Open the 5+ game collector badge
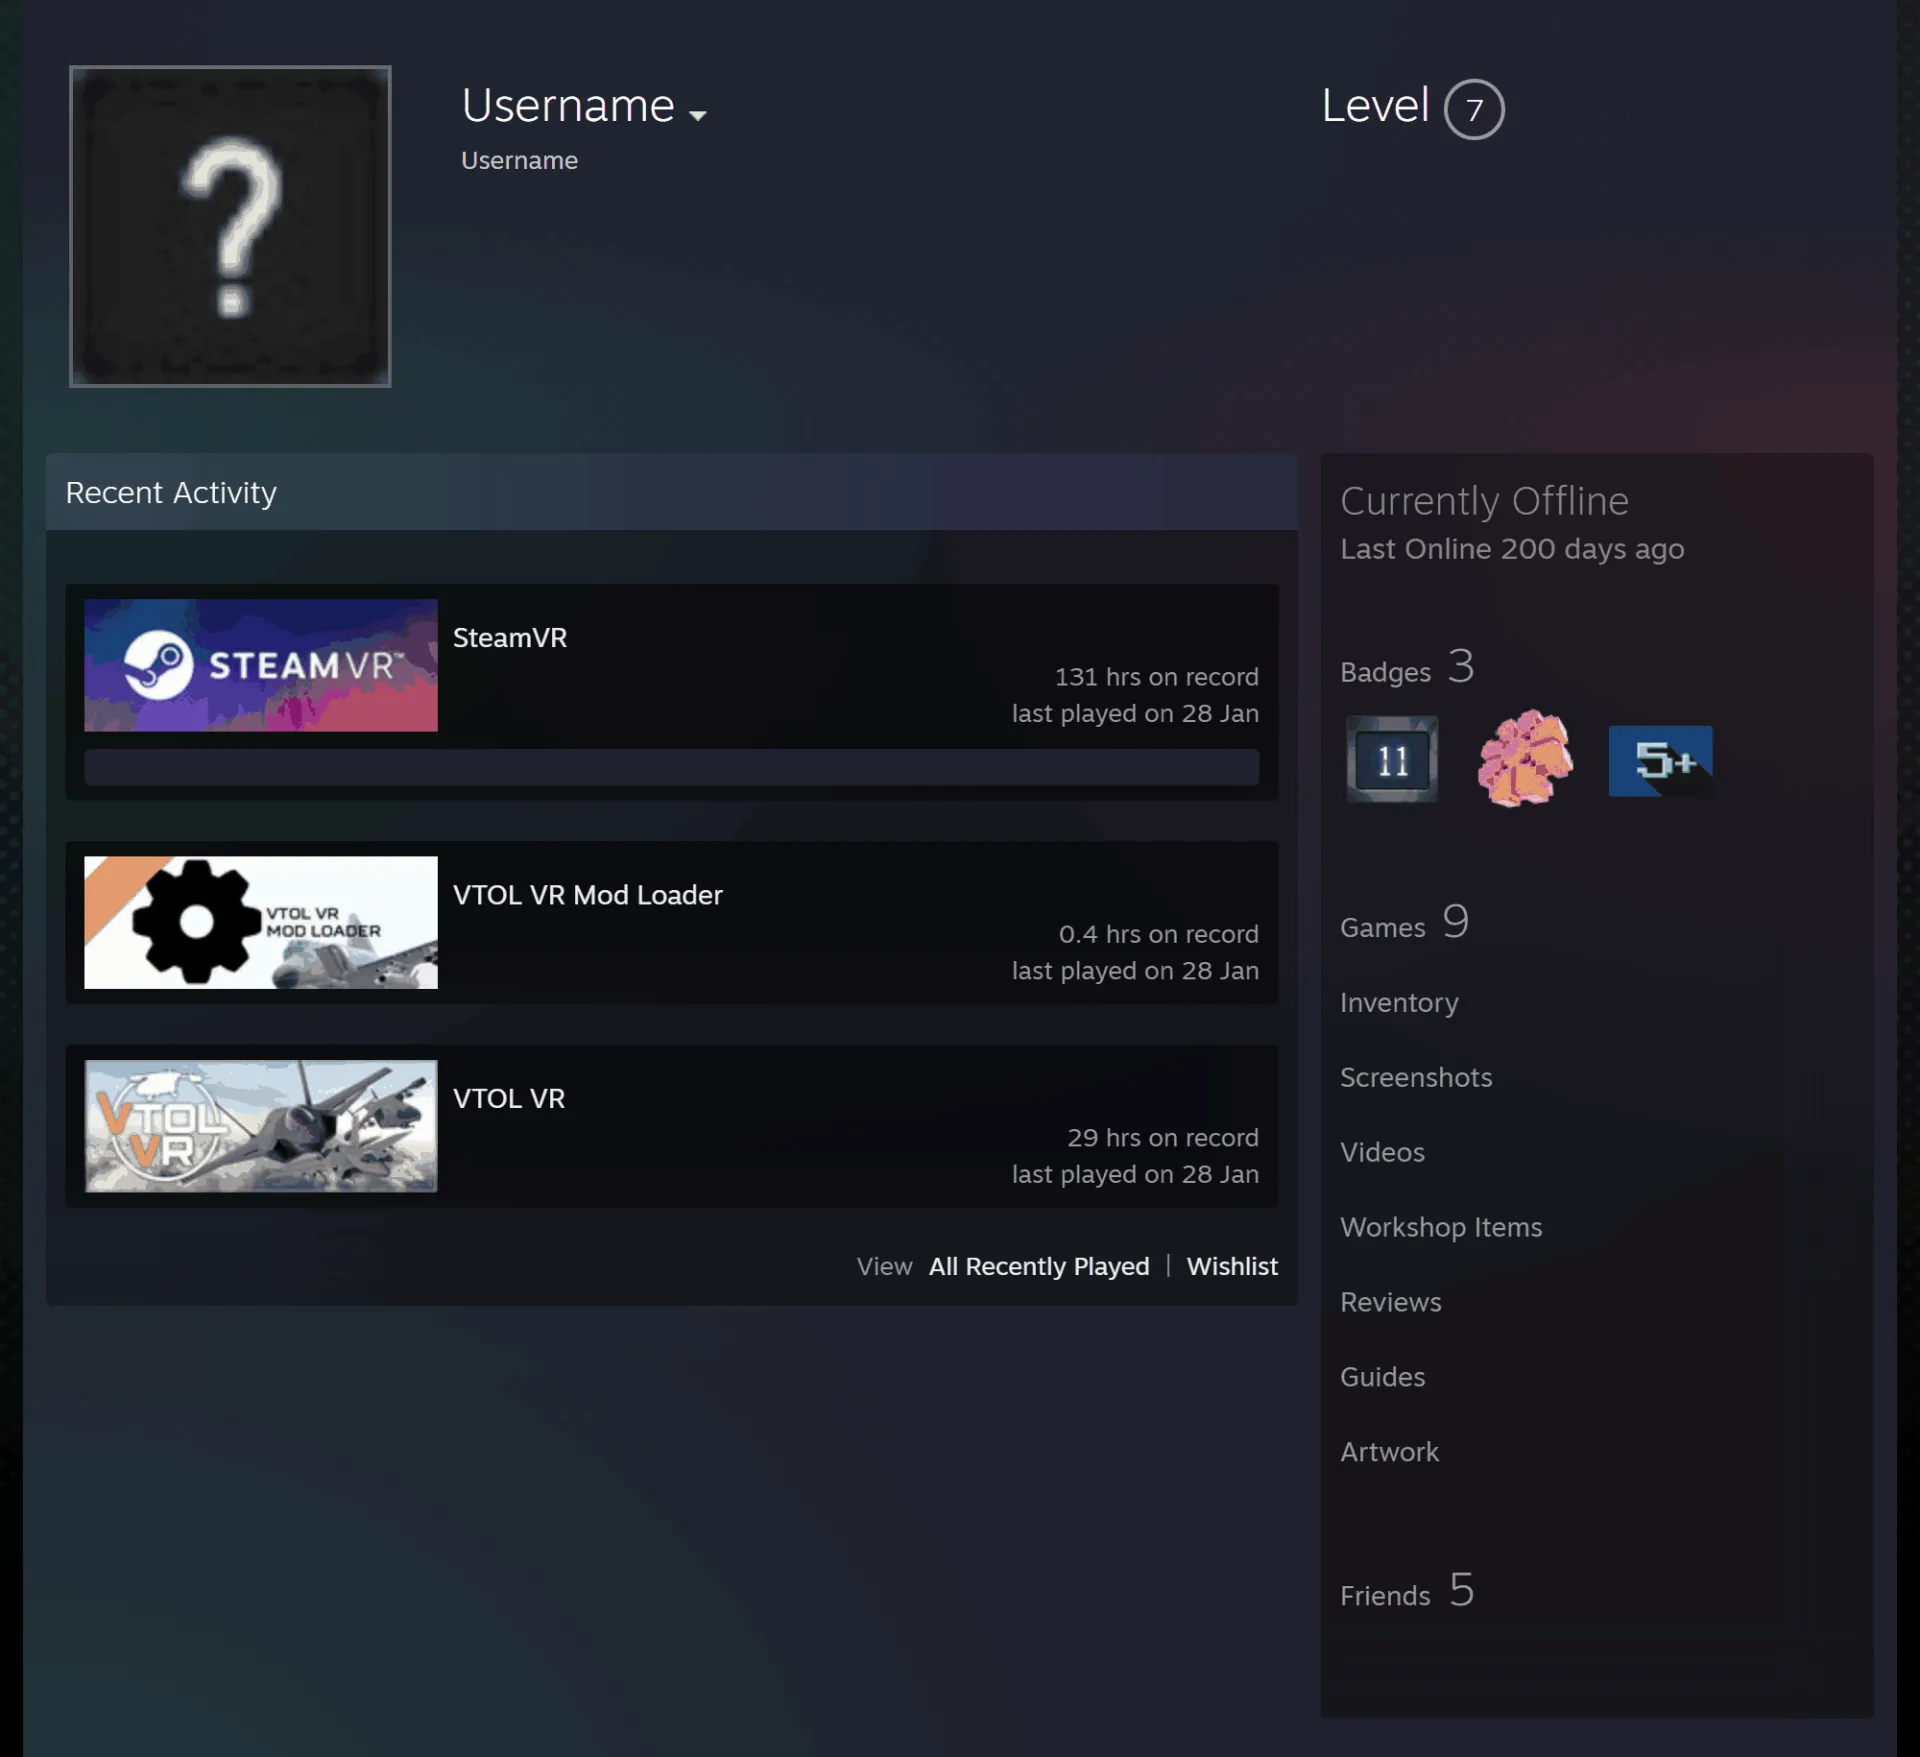The width and height of the screenshot is (1920, 1757). click(x=1660, y=761)
